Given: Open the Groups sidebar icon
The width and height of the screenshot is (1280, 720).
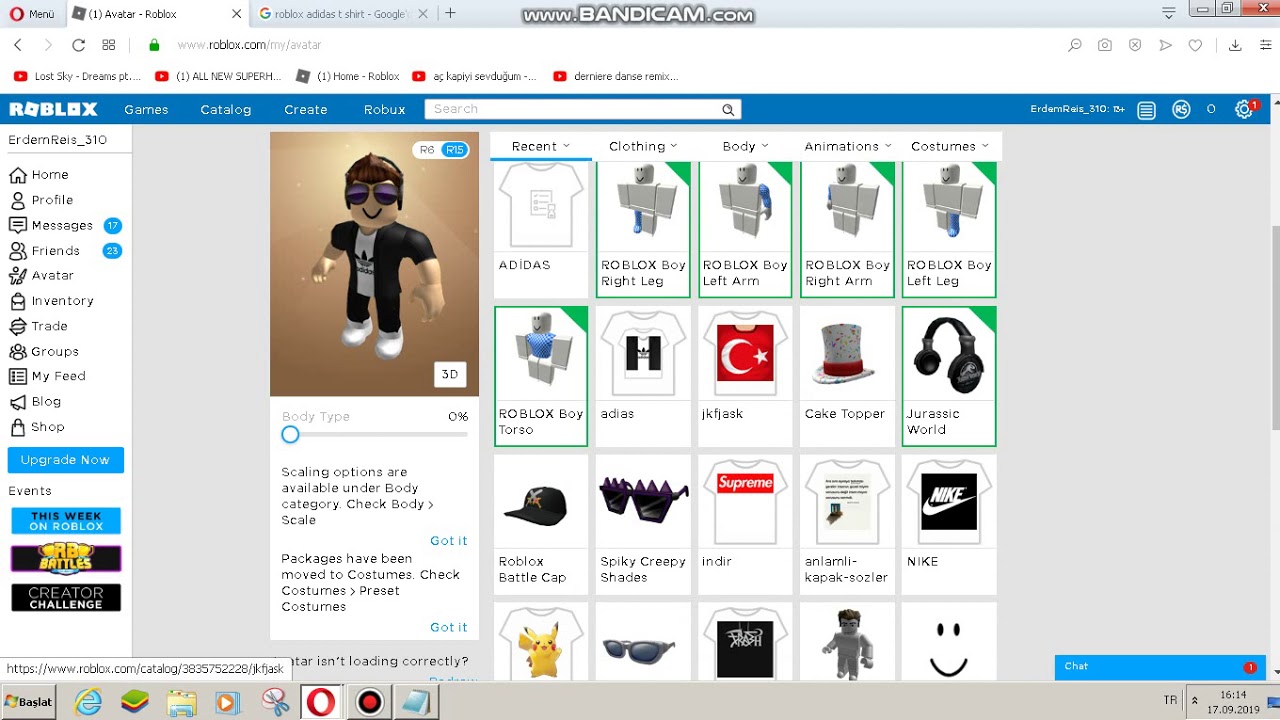Looking at the screenshot, I should point(17,351).
